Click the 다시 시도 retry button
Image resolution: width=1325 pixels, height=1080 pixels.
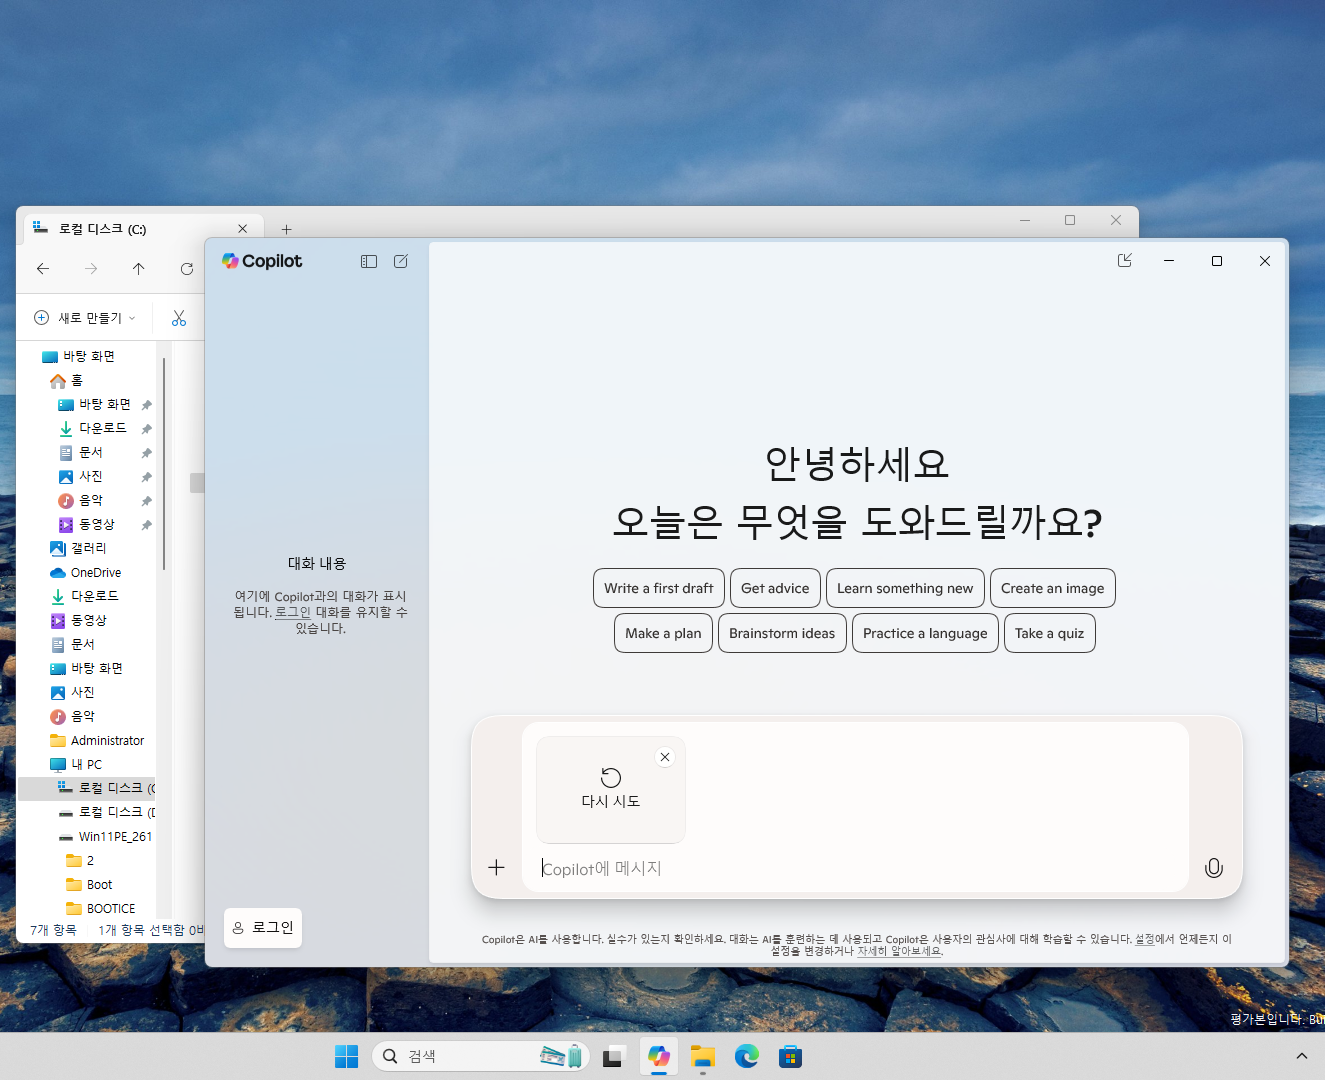coord(611,790)
